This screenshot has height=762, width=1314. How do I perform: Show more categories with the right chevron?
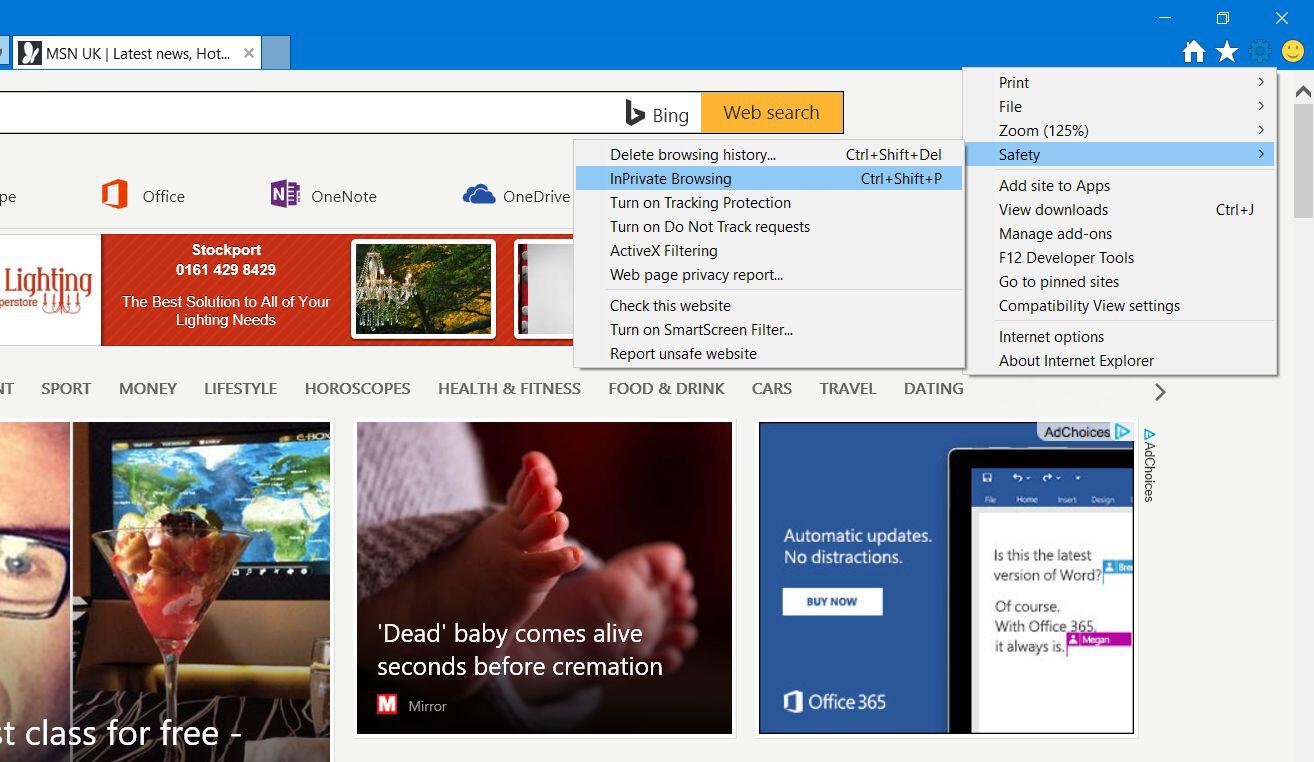coord(1160,392)
